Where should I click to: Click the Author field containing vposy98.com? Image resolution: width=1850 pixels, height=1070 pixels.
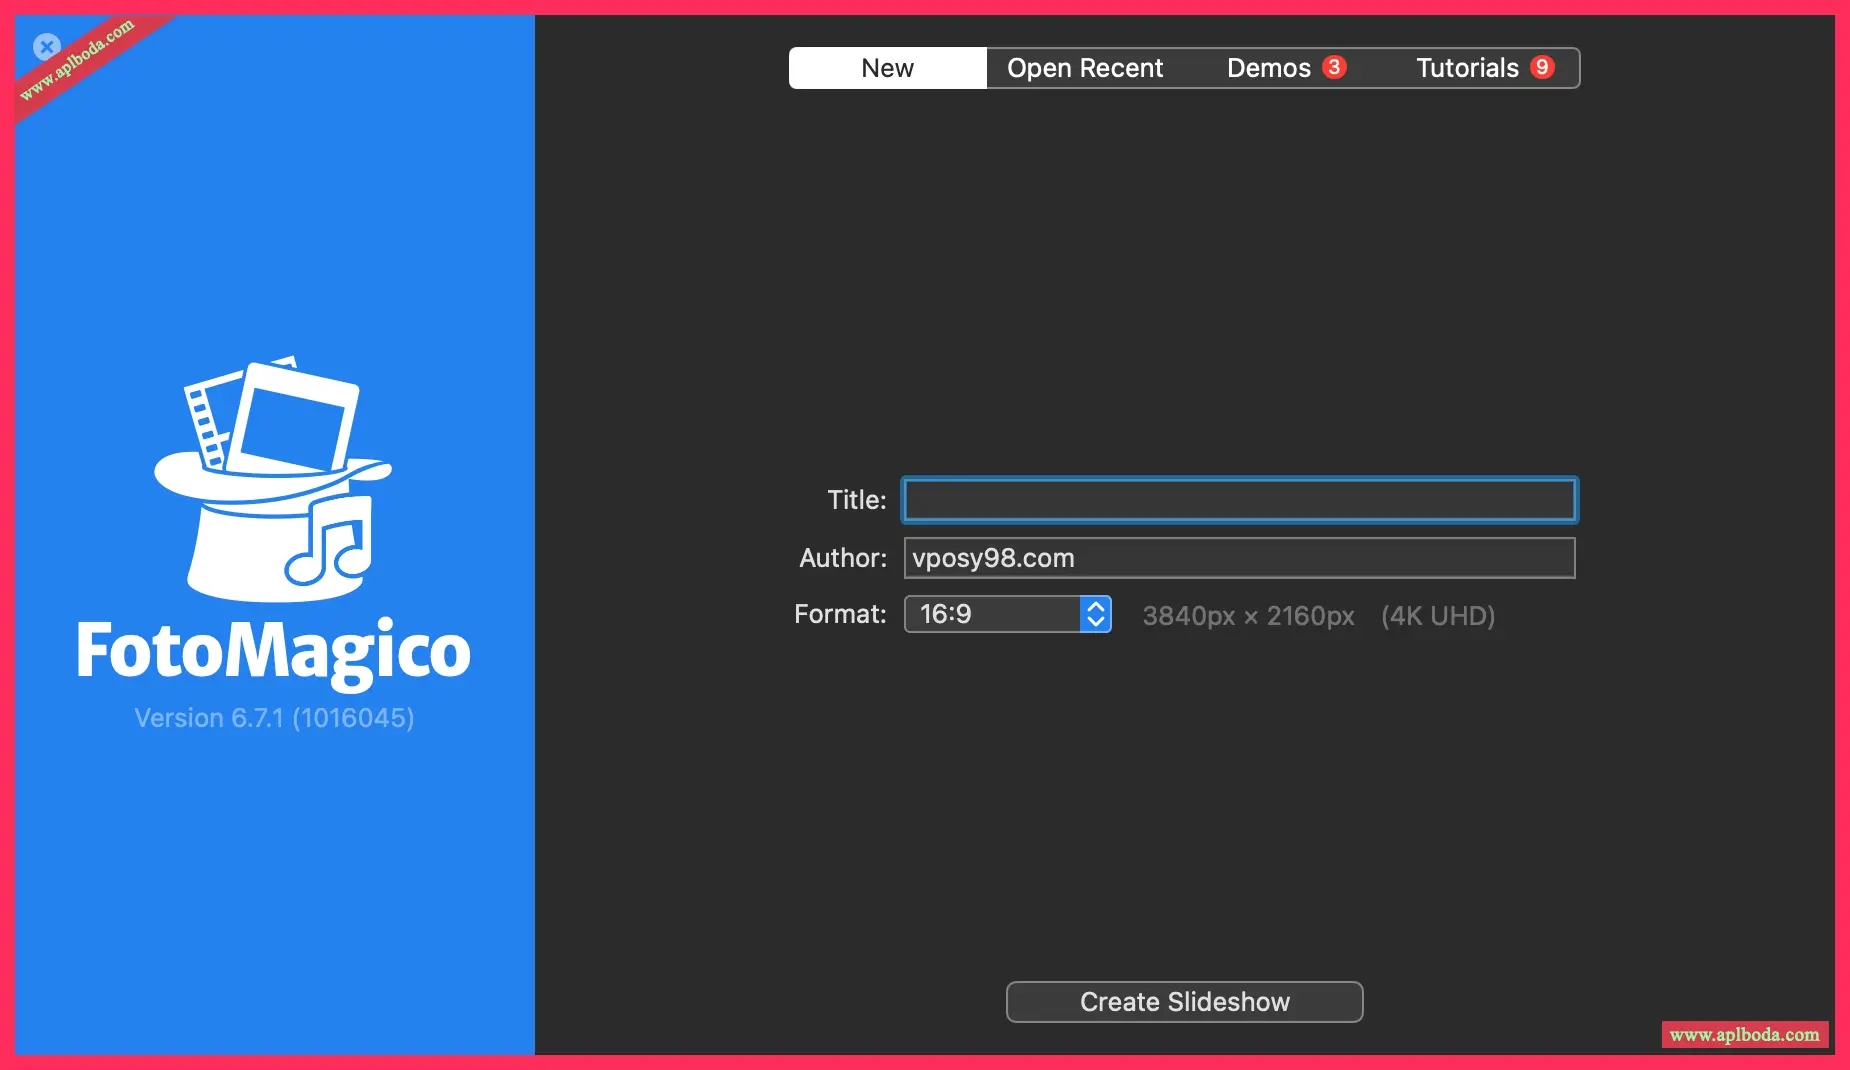[1239, 558]
